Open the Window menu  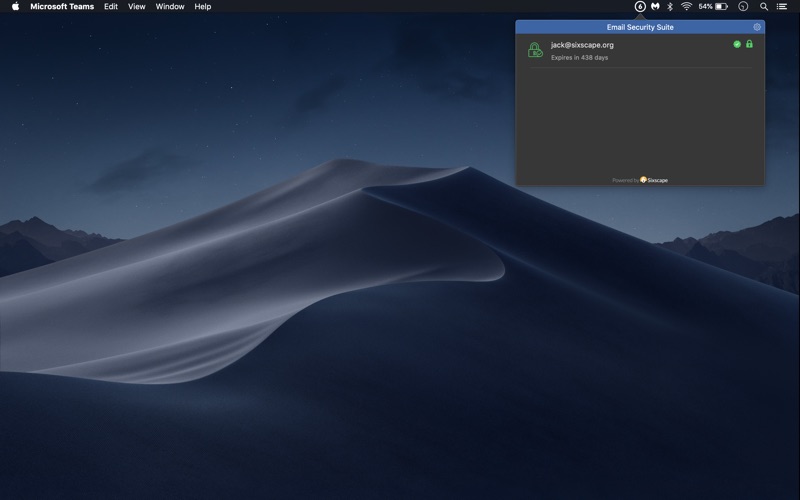tap(170, 7)
